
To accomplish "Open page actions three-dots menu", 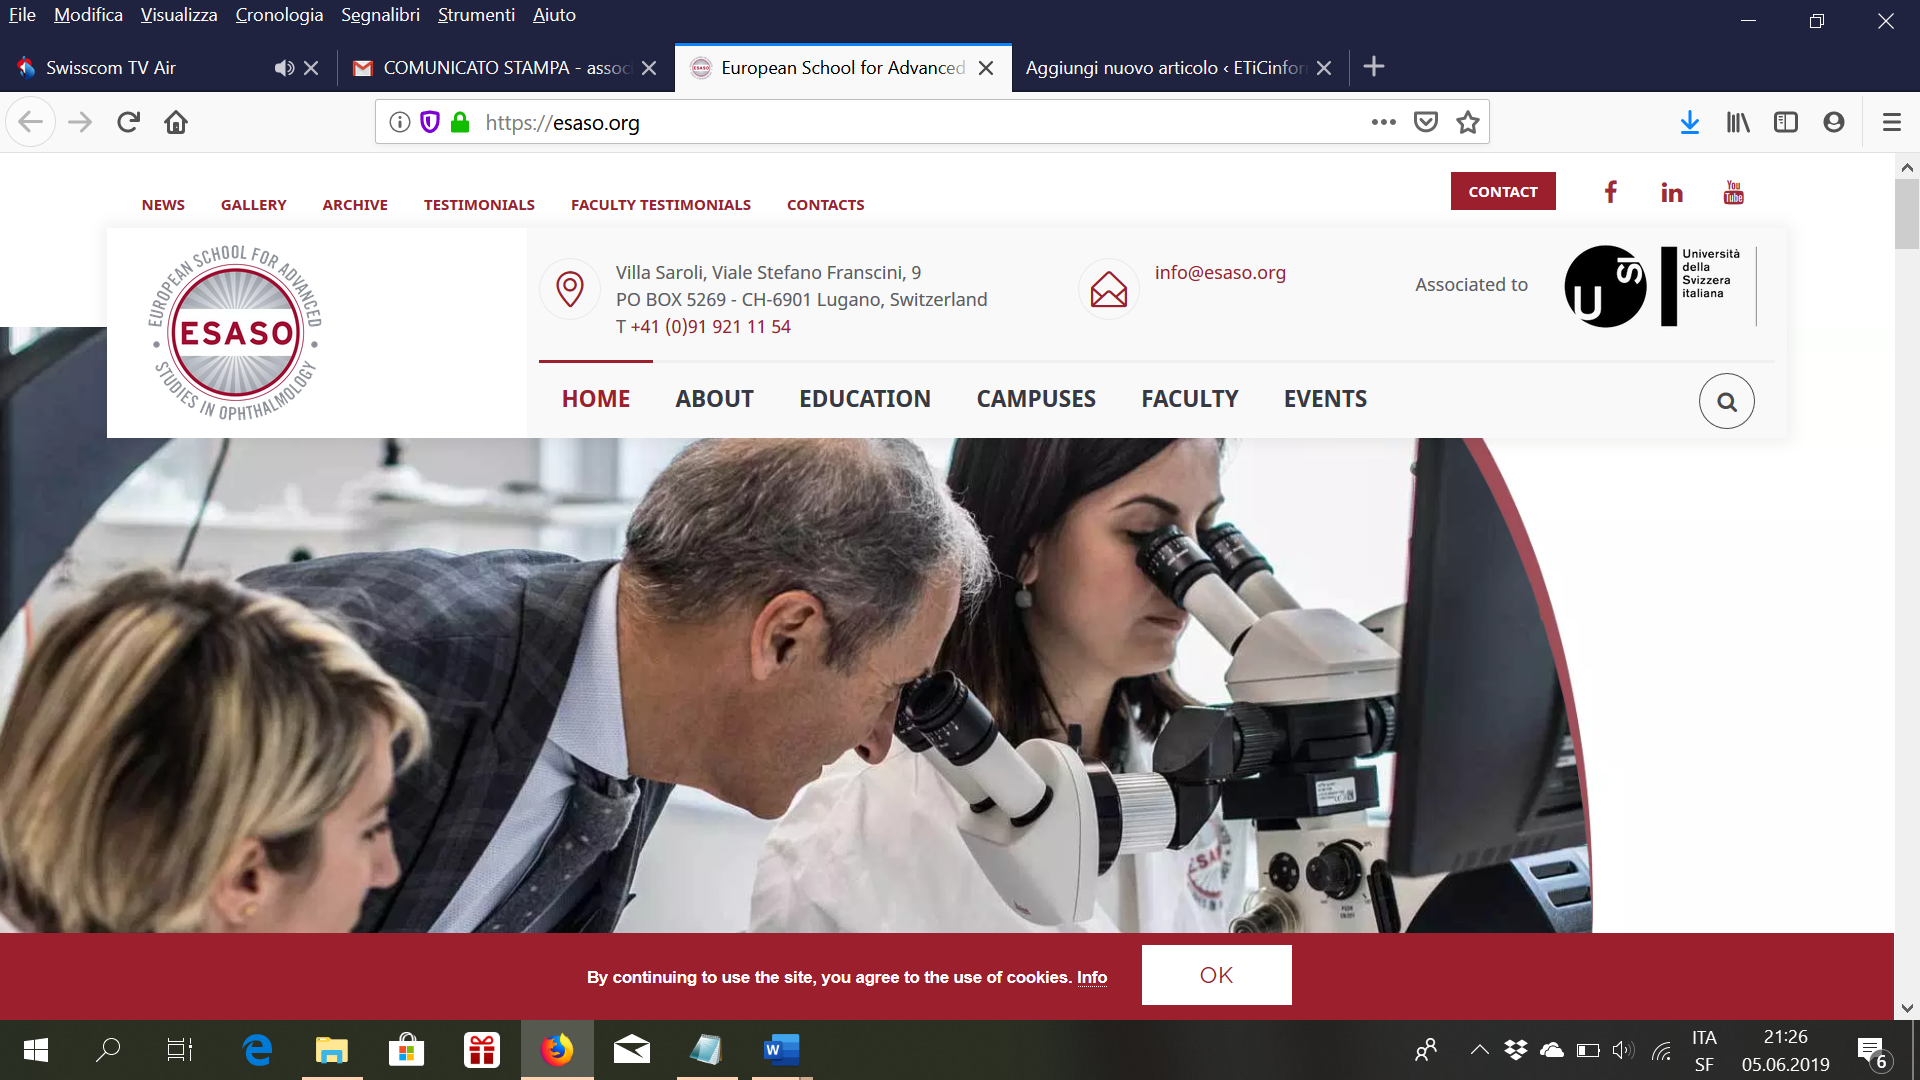I will [x=1384, y=122].
